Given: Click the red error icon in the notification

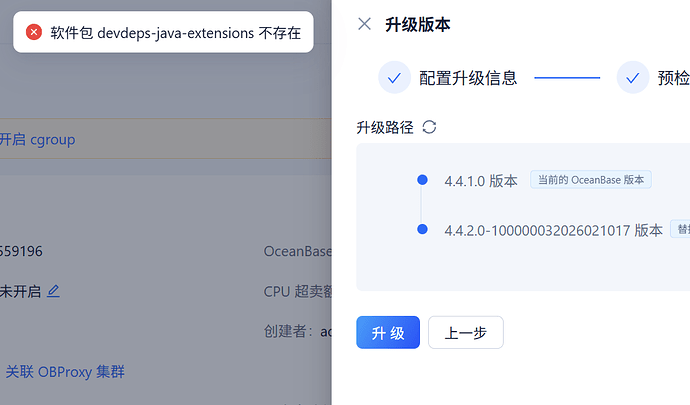Looking at the screenshot, I should [34, 32].
